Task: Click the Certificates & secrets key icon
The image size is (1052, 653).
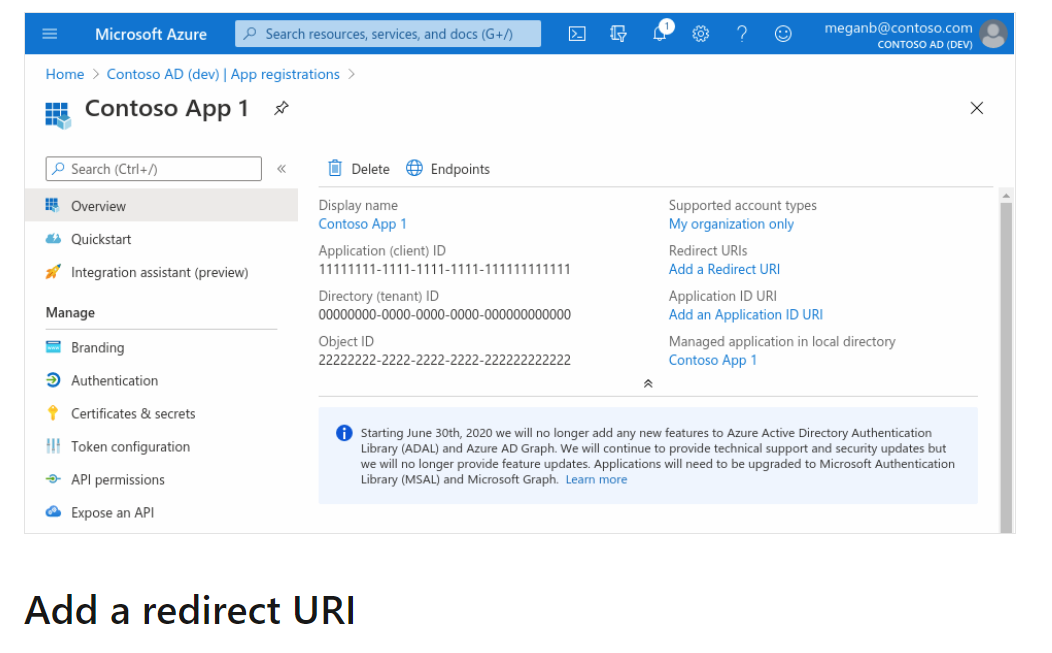Action: pos(53,413)
